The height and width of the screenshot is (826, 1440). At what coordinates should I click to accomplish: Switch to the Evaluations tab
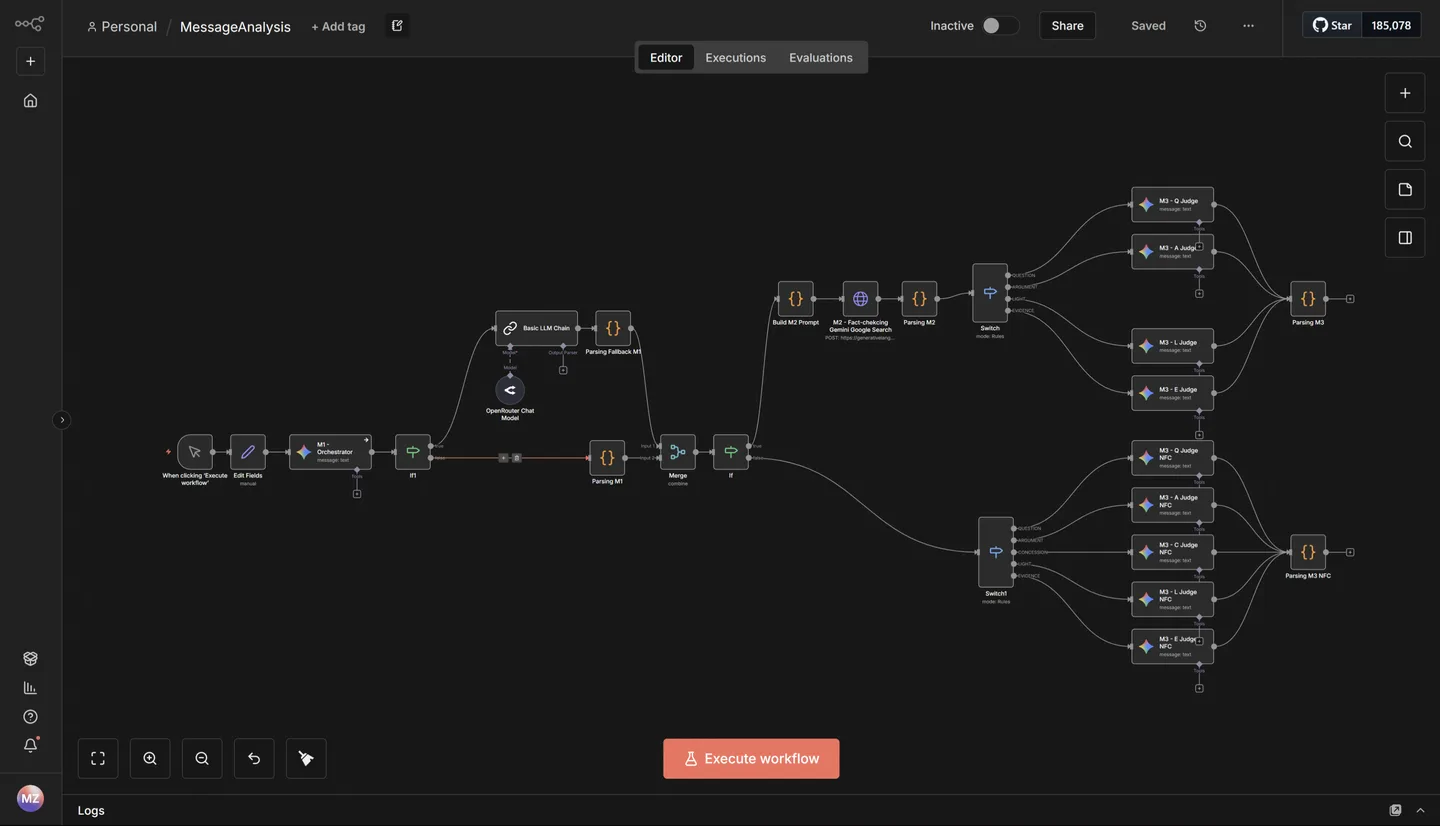tap(821, 57)
